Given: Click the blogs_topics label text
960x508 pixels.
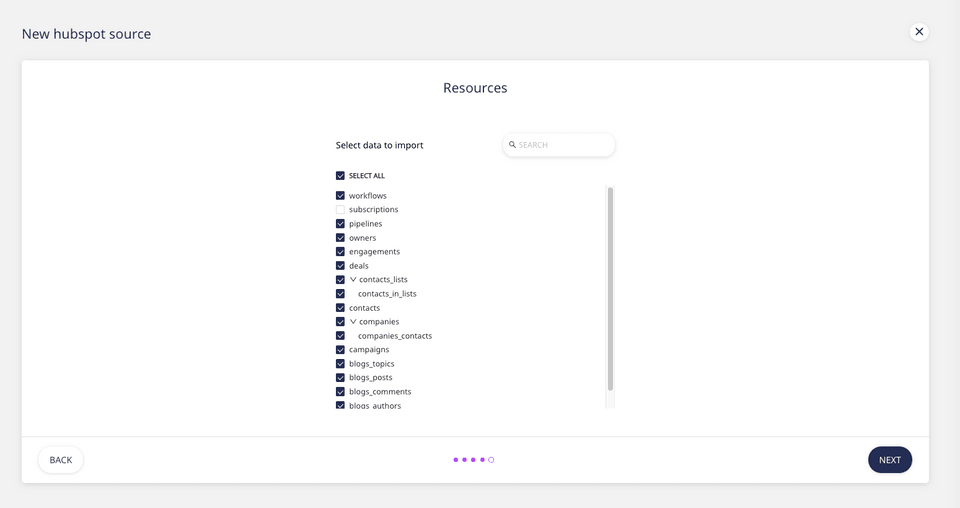Looking at the screenshot, I should coord(372,364).
